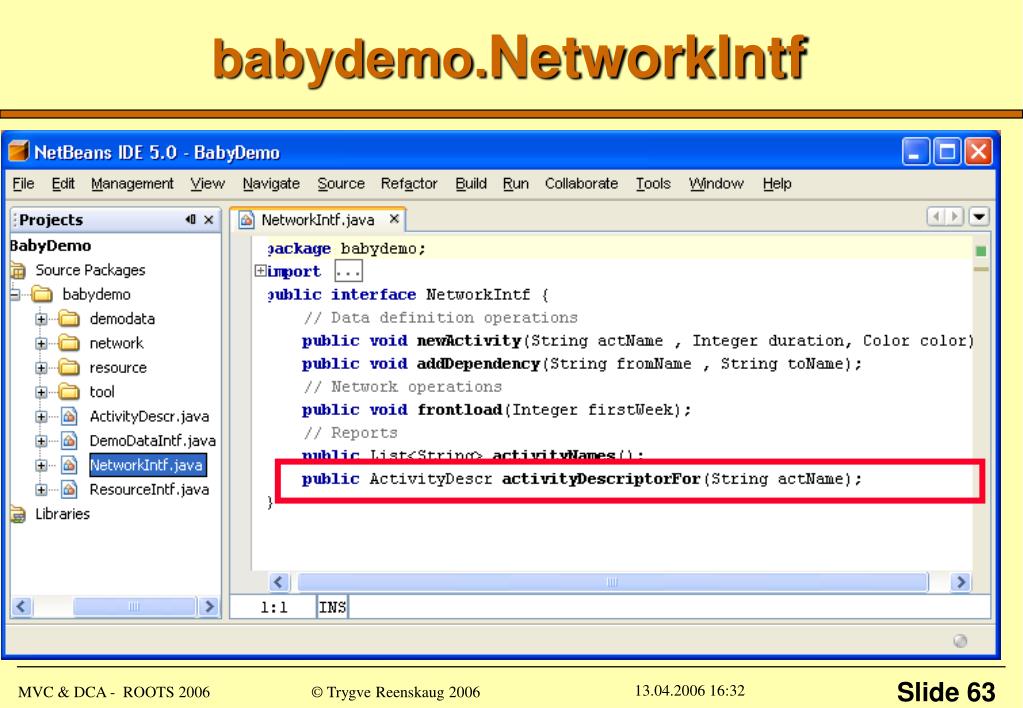Click the NetworkIntf.java tab file icon
Screen dimensions: 1023x708
click(x=247, y=220)
